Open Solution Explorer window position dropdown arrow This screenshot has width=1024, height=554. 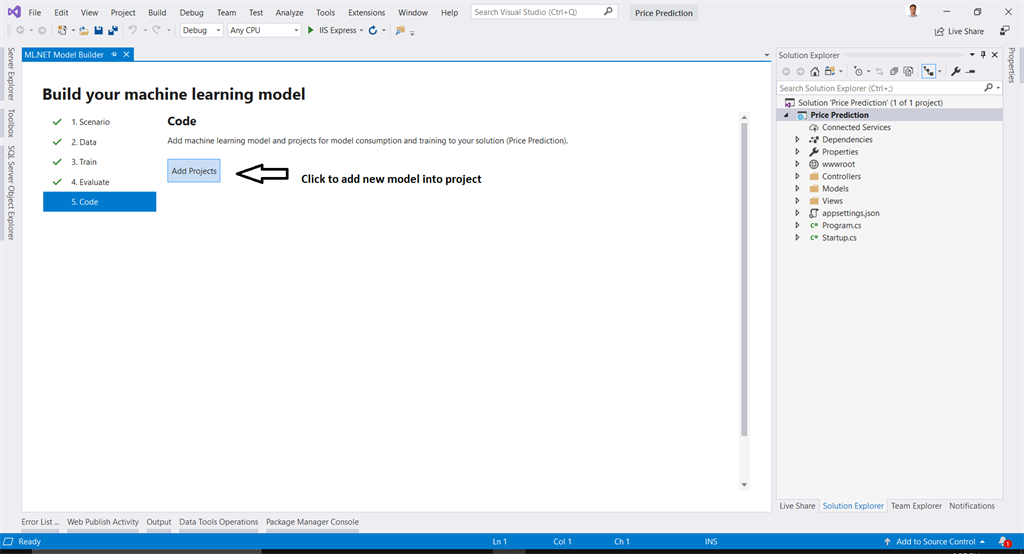pyautogui.click(x=972, y=55)
